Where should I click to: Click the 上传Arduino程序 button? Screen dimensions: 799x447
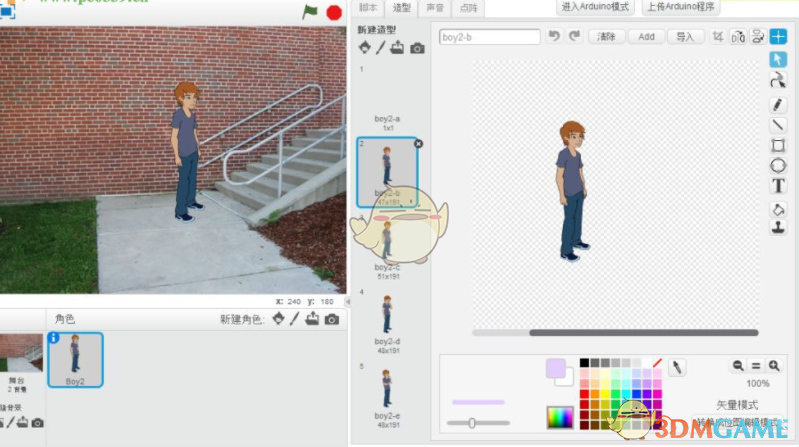pos(681,7)
